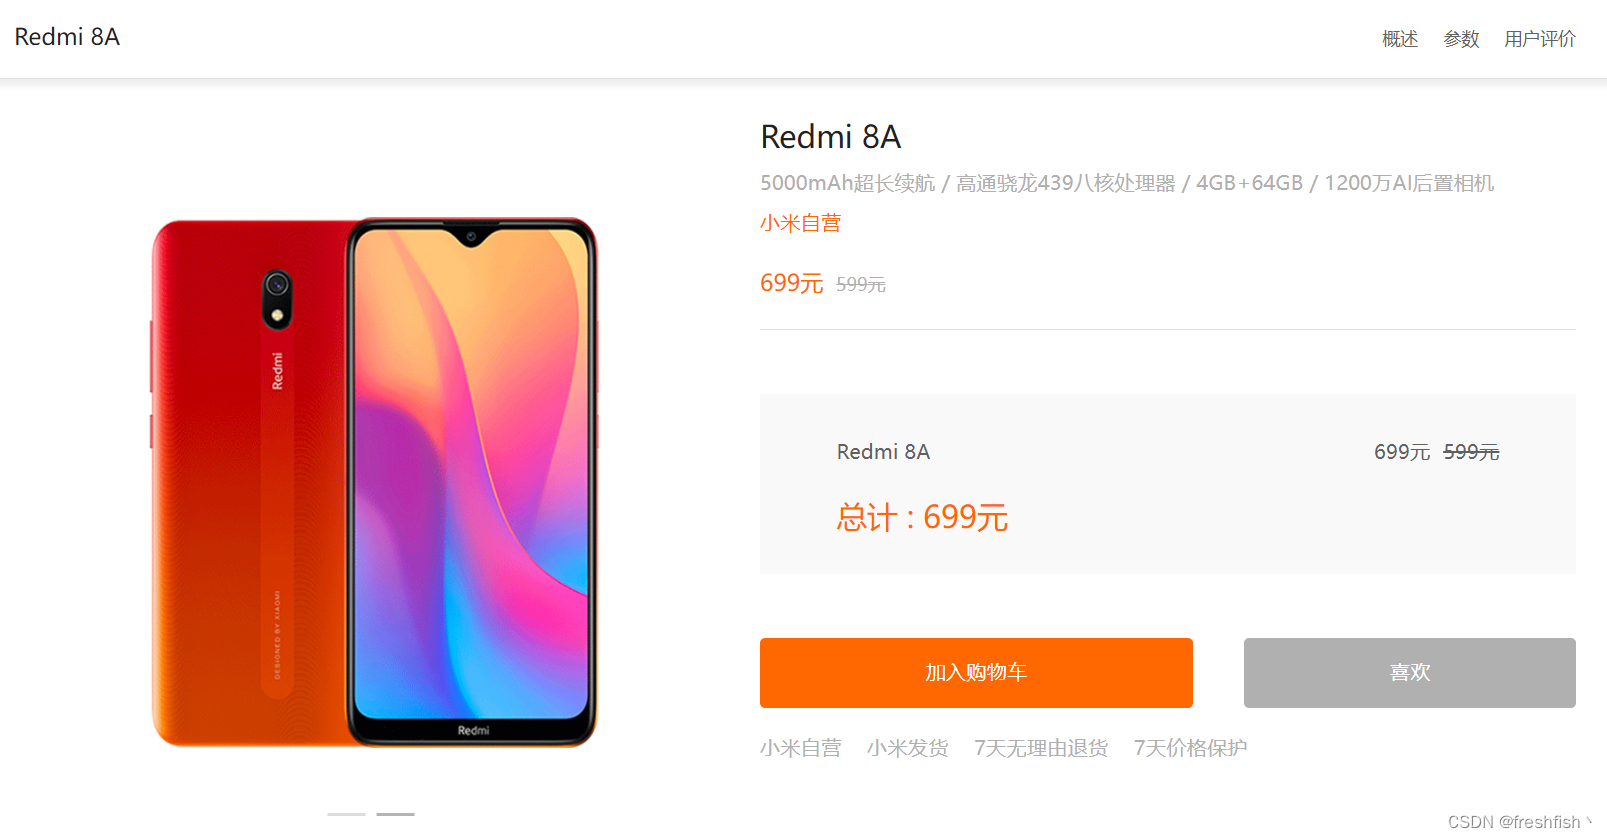The height and width of the screenshot is (838, 1607).
Task: Click the 总计：699元 total amount
Action: tap(922, 518)
